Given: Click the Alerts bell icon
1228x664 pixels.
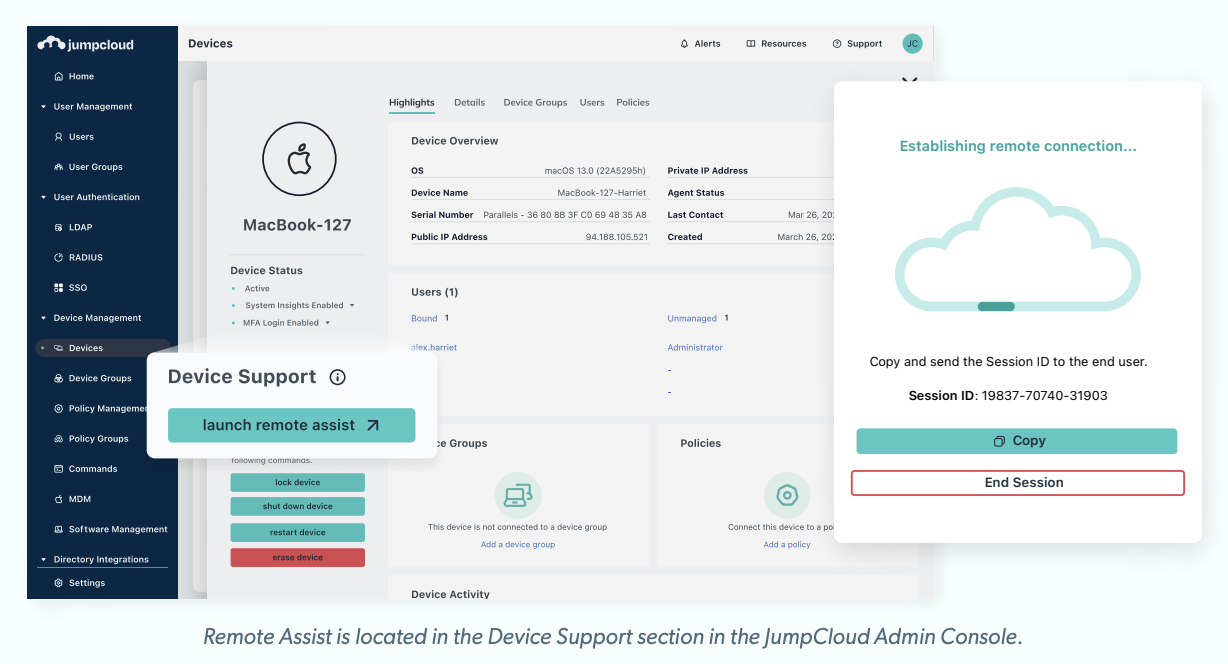Looking at the screenshot, I should click(684, 44).
